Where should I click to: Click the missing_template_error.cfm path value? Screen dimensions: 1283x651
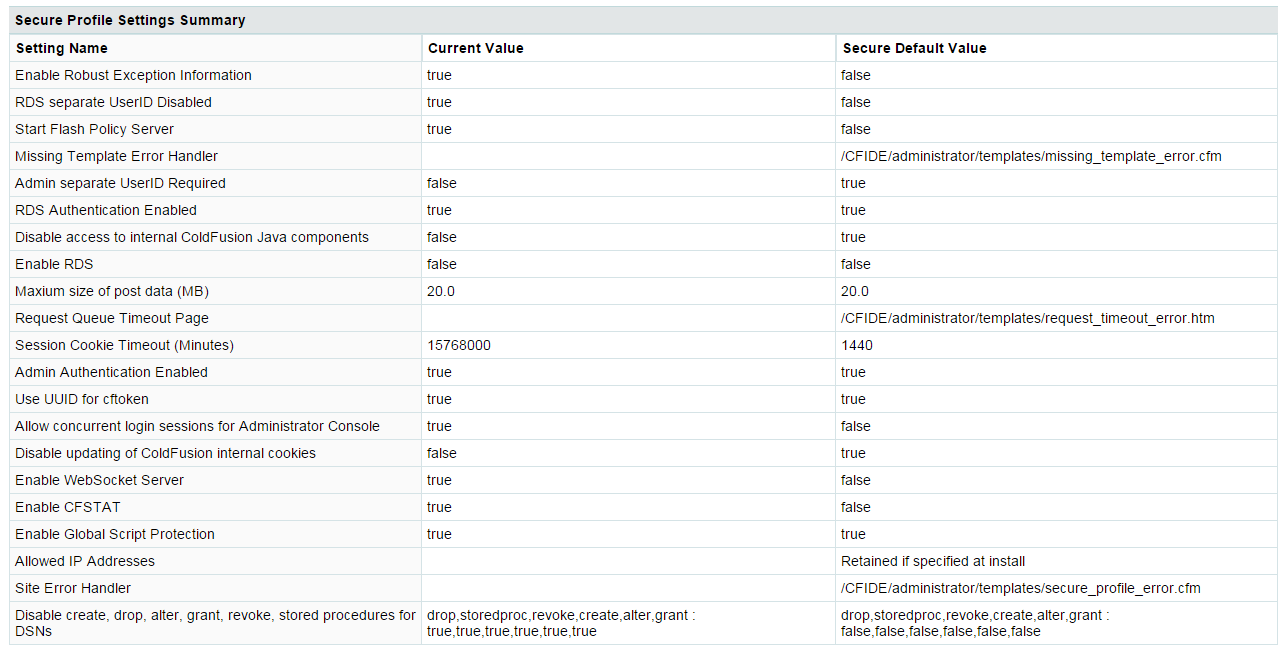coord(1031,156)
